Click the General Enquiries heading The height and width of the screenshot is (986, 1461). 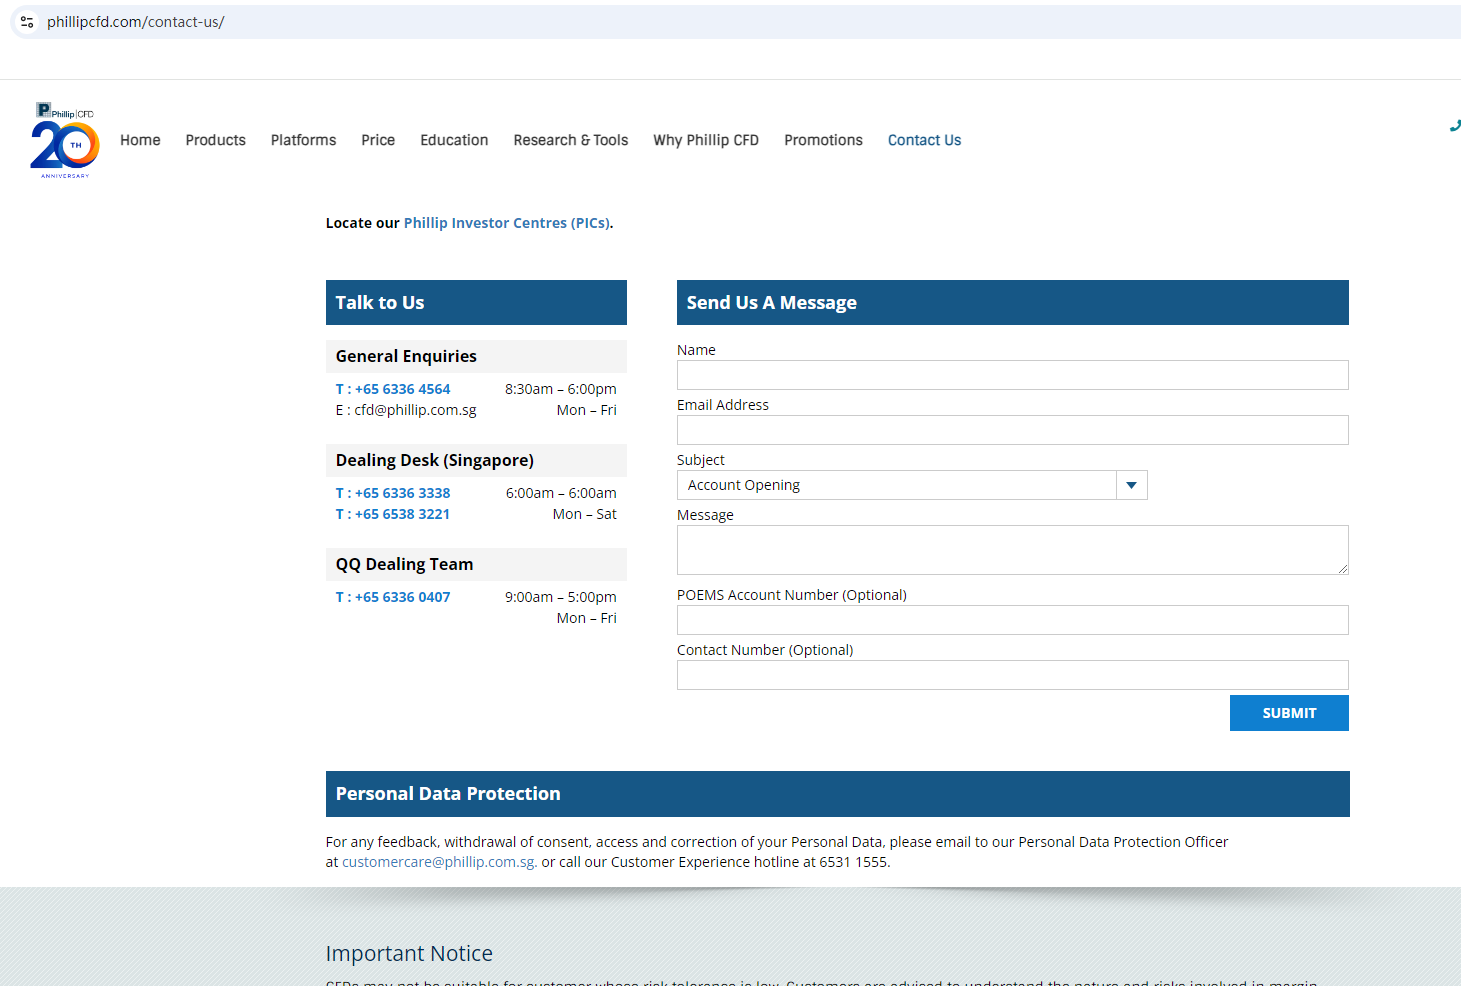pyautogui.click(x=406, y=356)
